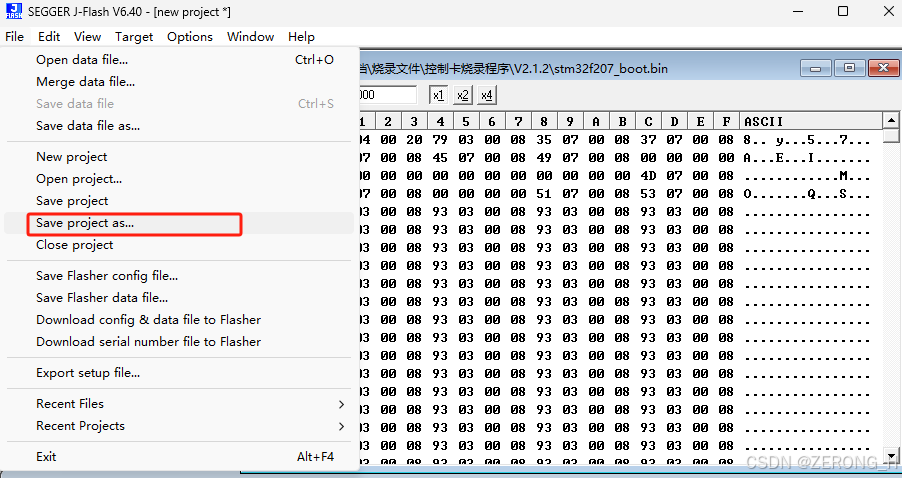Select Download serial number file to Flasher

[x=179, y=342]
